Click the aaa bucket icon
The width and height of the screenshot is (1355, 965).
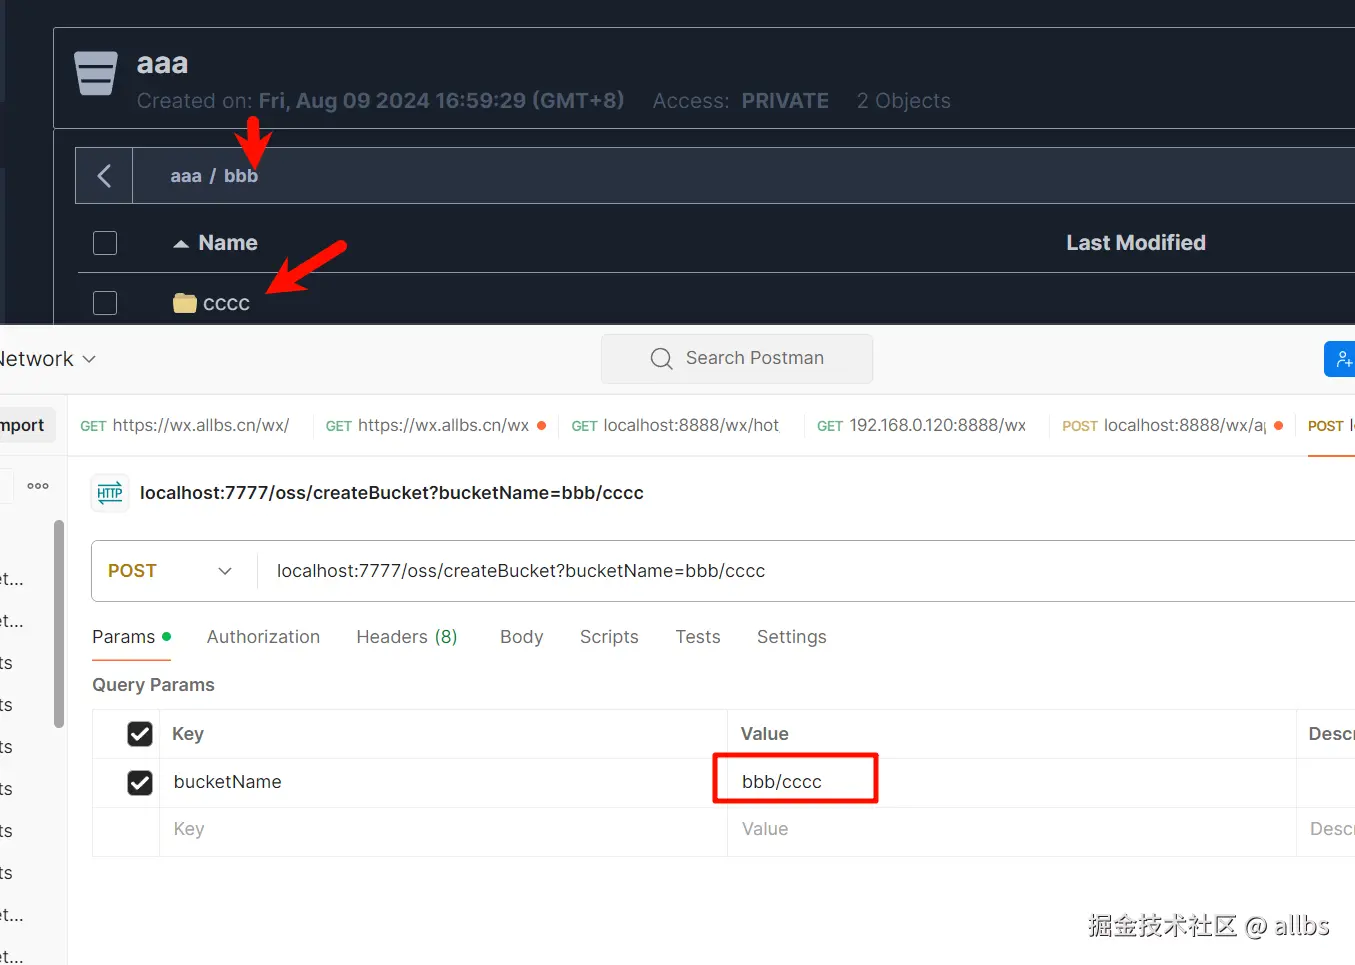click(96, 73)
